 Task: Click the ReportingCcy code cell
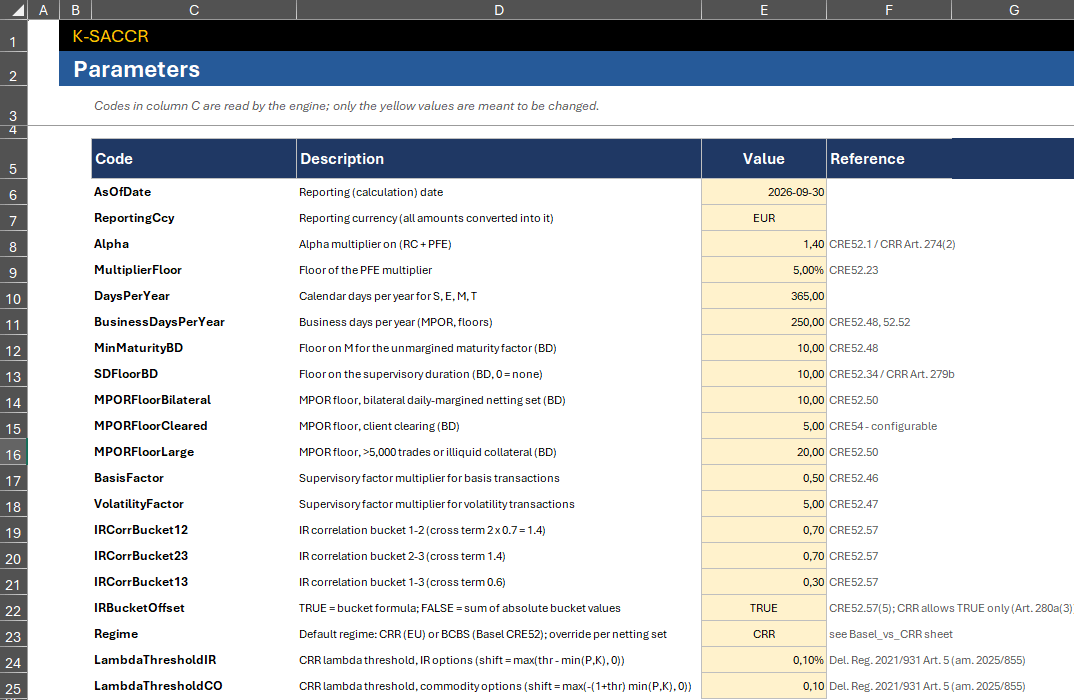click(x=194, y=218)
